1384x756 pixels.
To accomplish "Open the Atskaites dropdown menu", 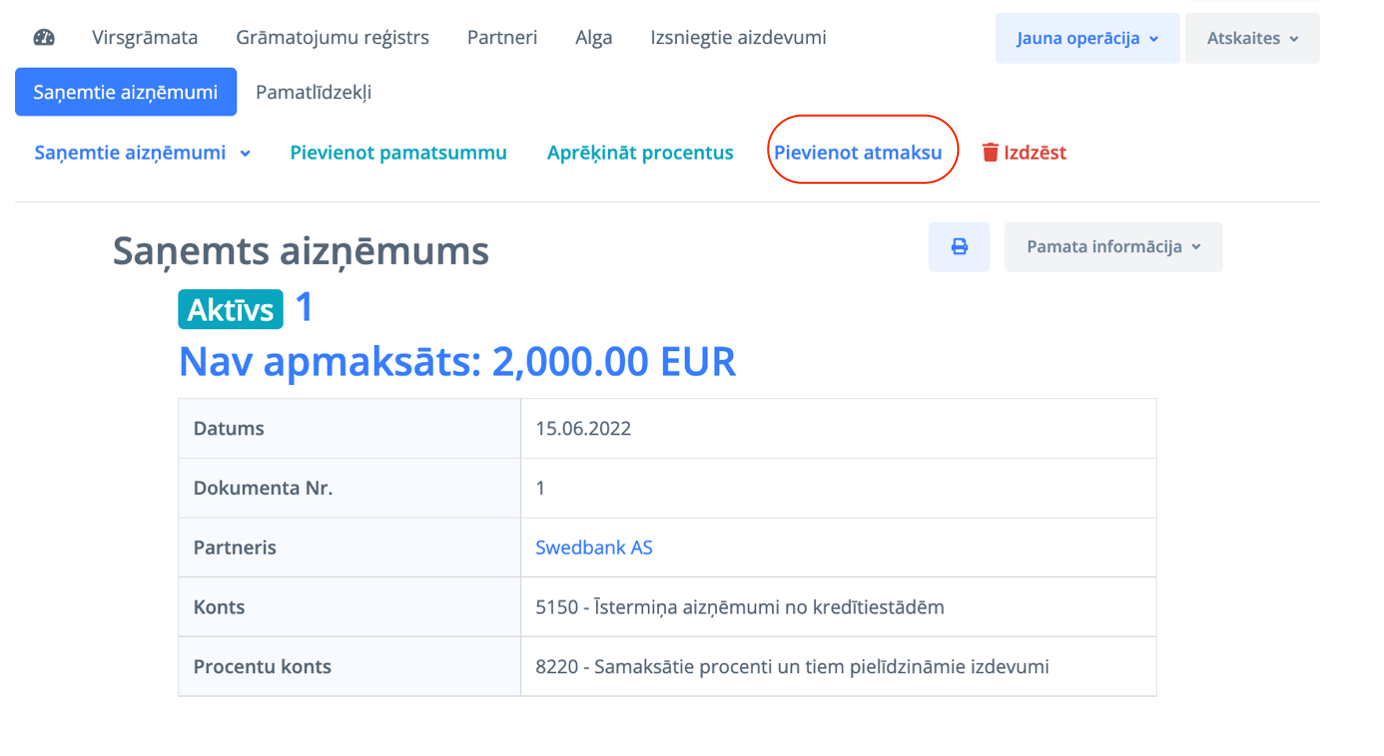I will [1252, 39].
